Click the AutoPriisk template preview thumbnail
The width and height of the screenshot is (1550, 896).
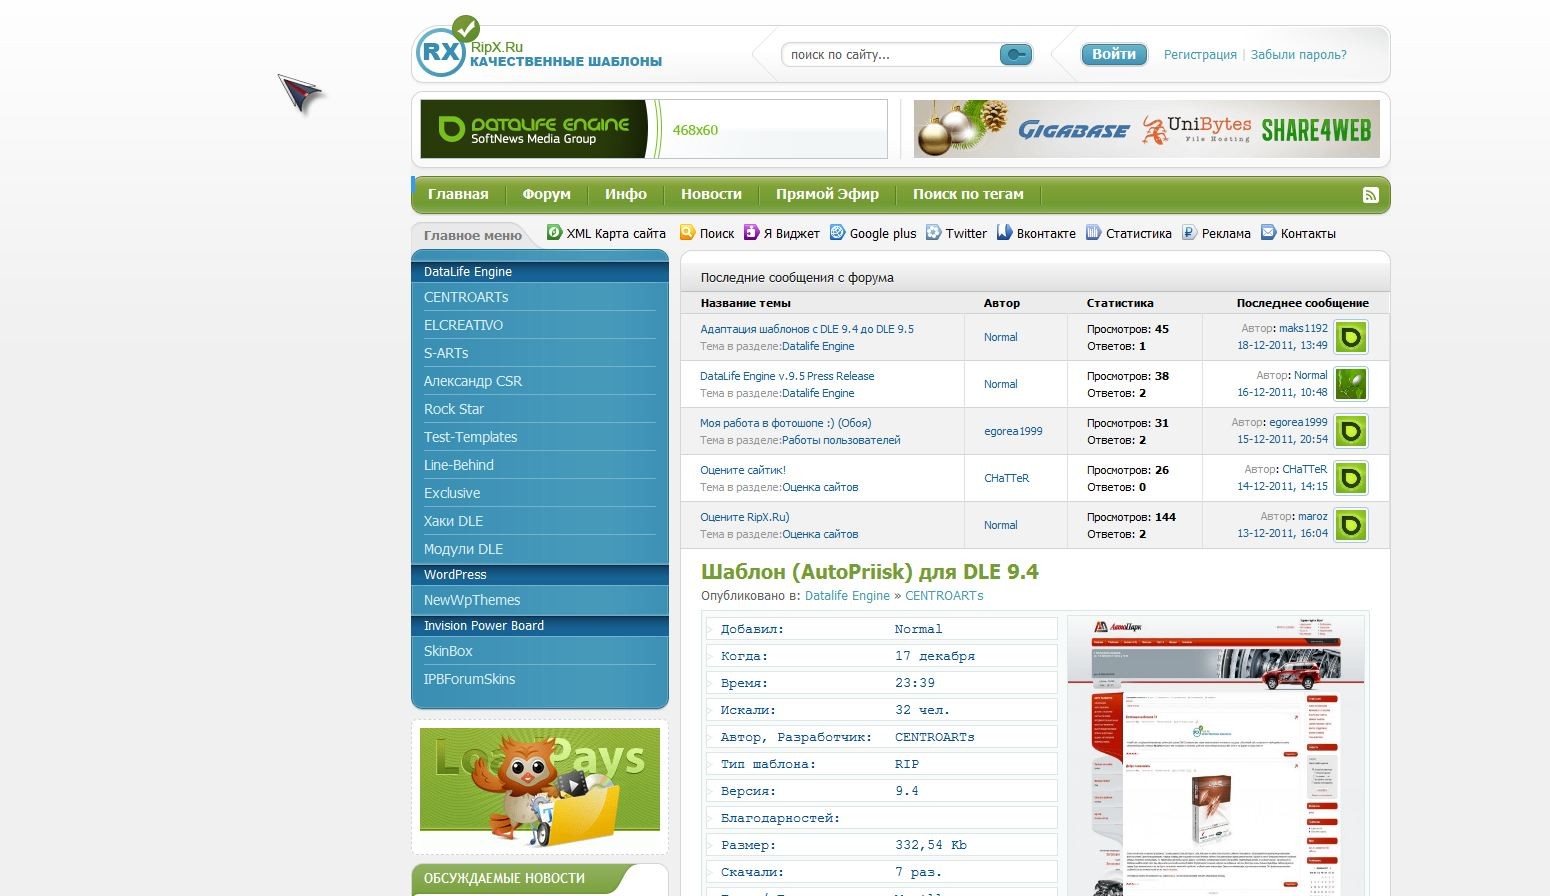pos(1217,755)
